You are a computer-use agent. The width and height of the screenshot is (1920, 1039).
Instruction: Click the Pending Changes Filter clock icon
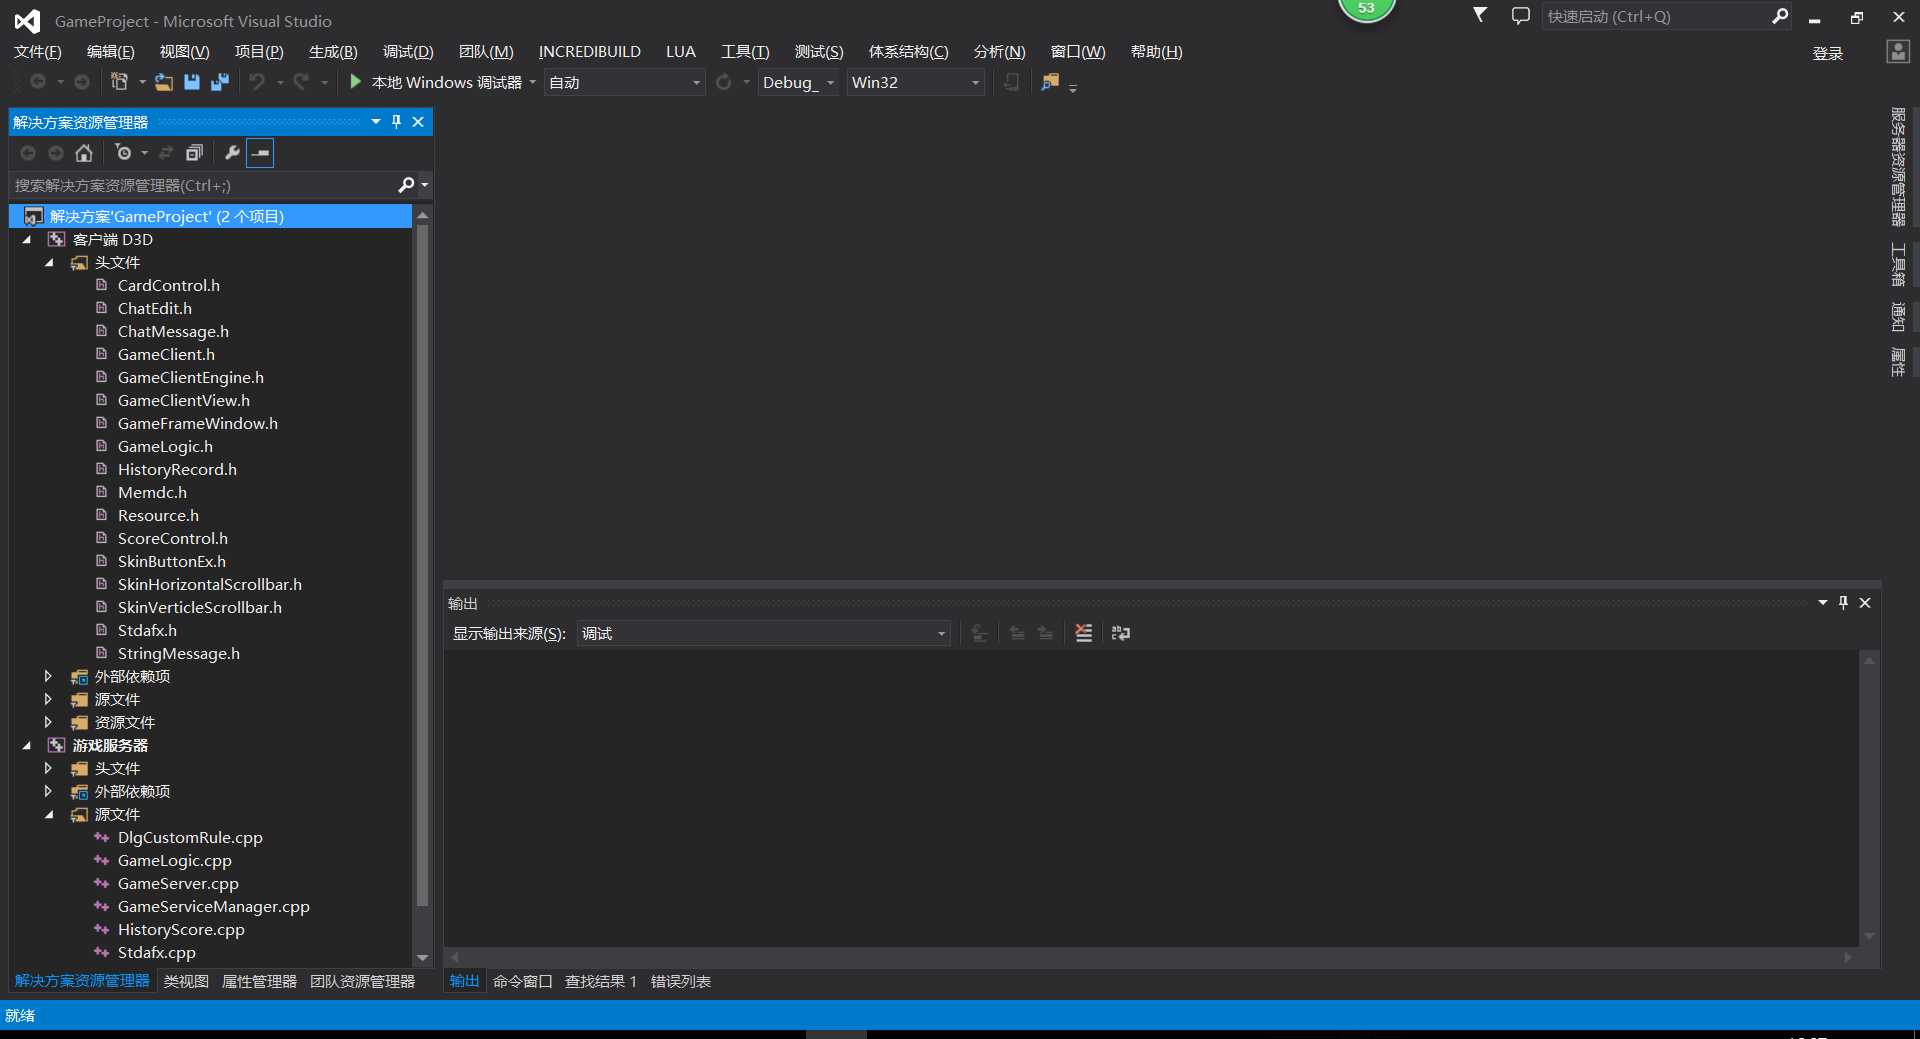[x=123, y=153]
